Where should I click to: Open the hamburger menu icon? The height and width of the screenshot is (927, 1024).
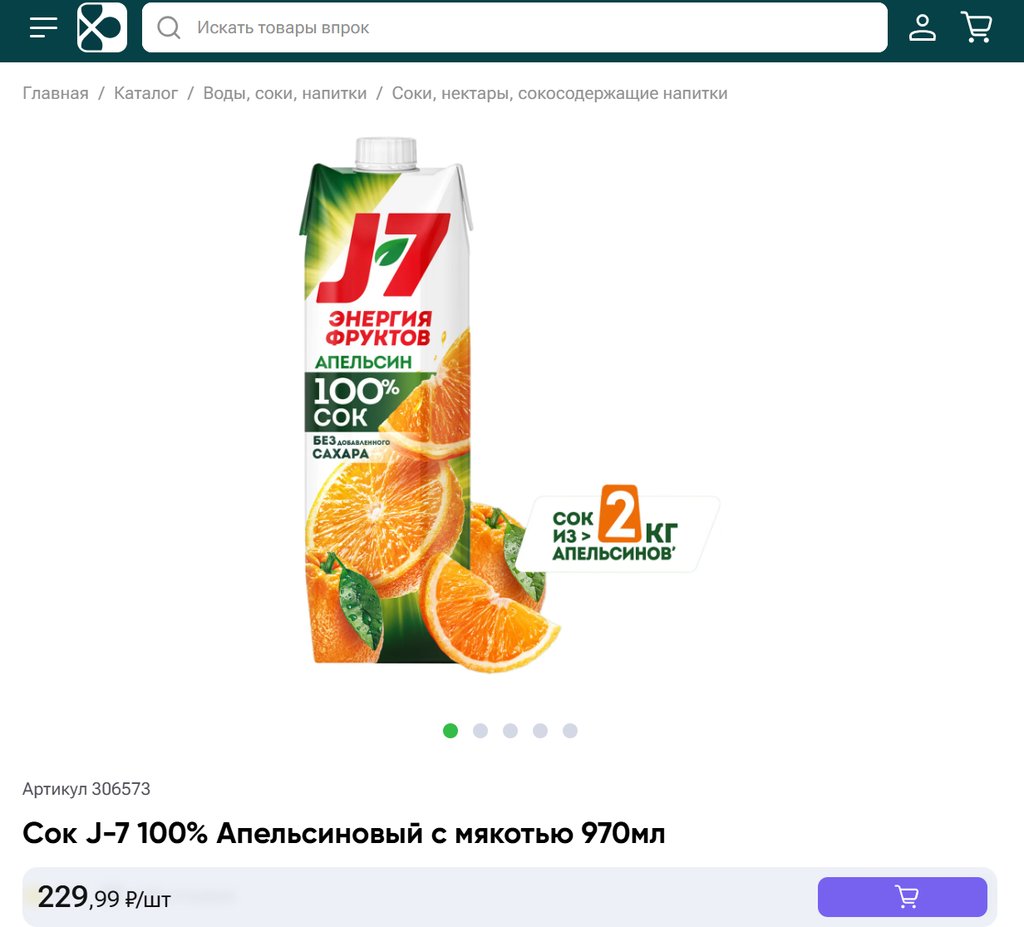(x=43, y=27)
